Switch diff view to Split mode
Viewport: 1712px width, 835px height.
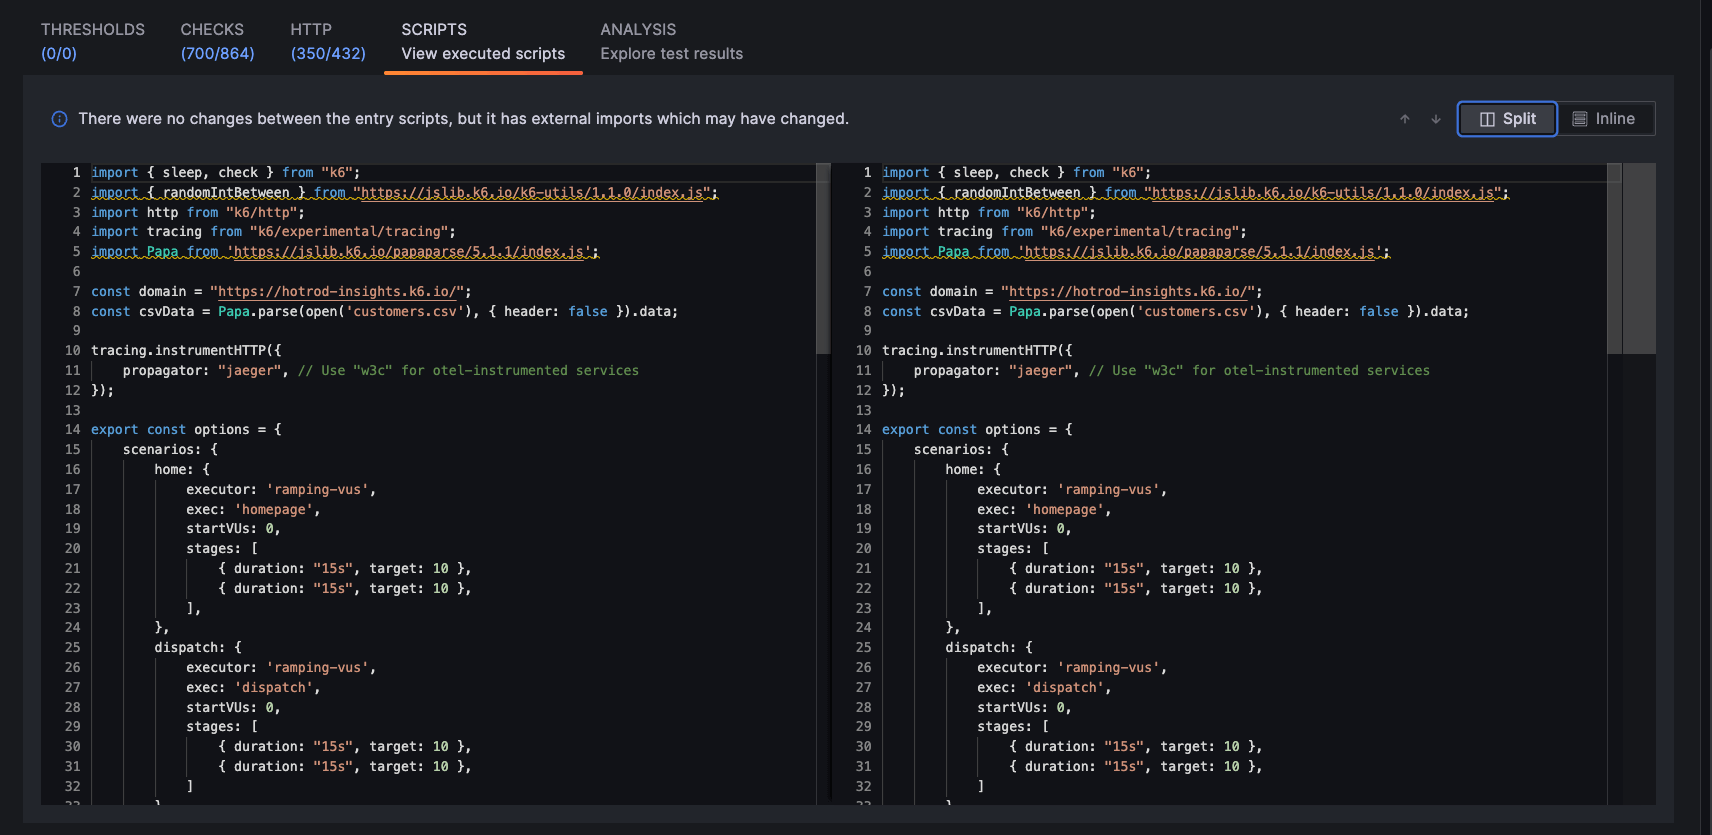(1507, 119)
